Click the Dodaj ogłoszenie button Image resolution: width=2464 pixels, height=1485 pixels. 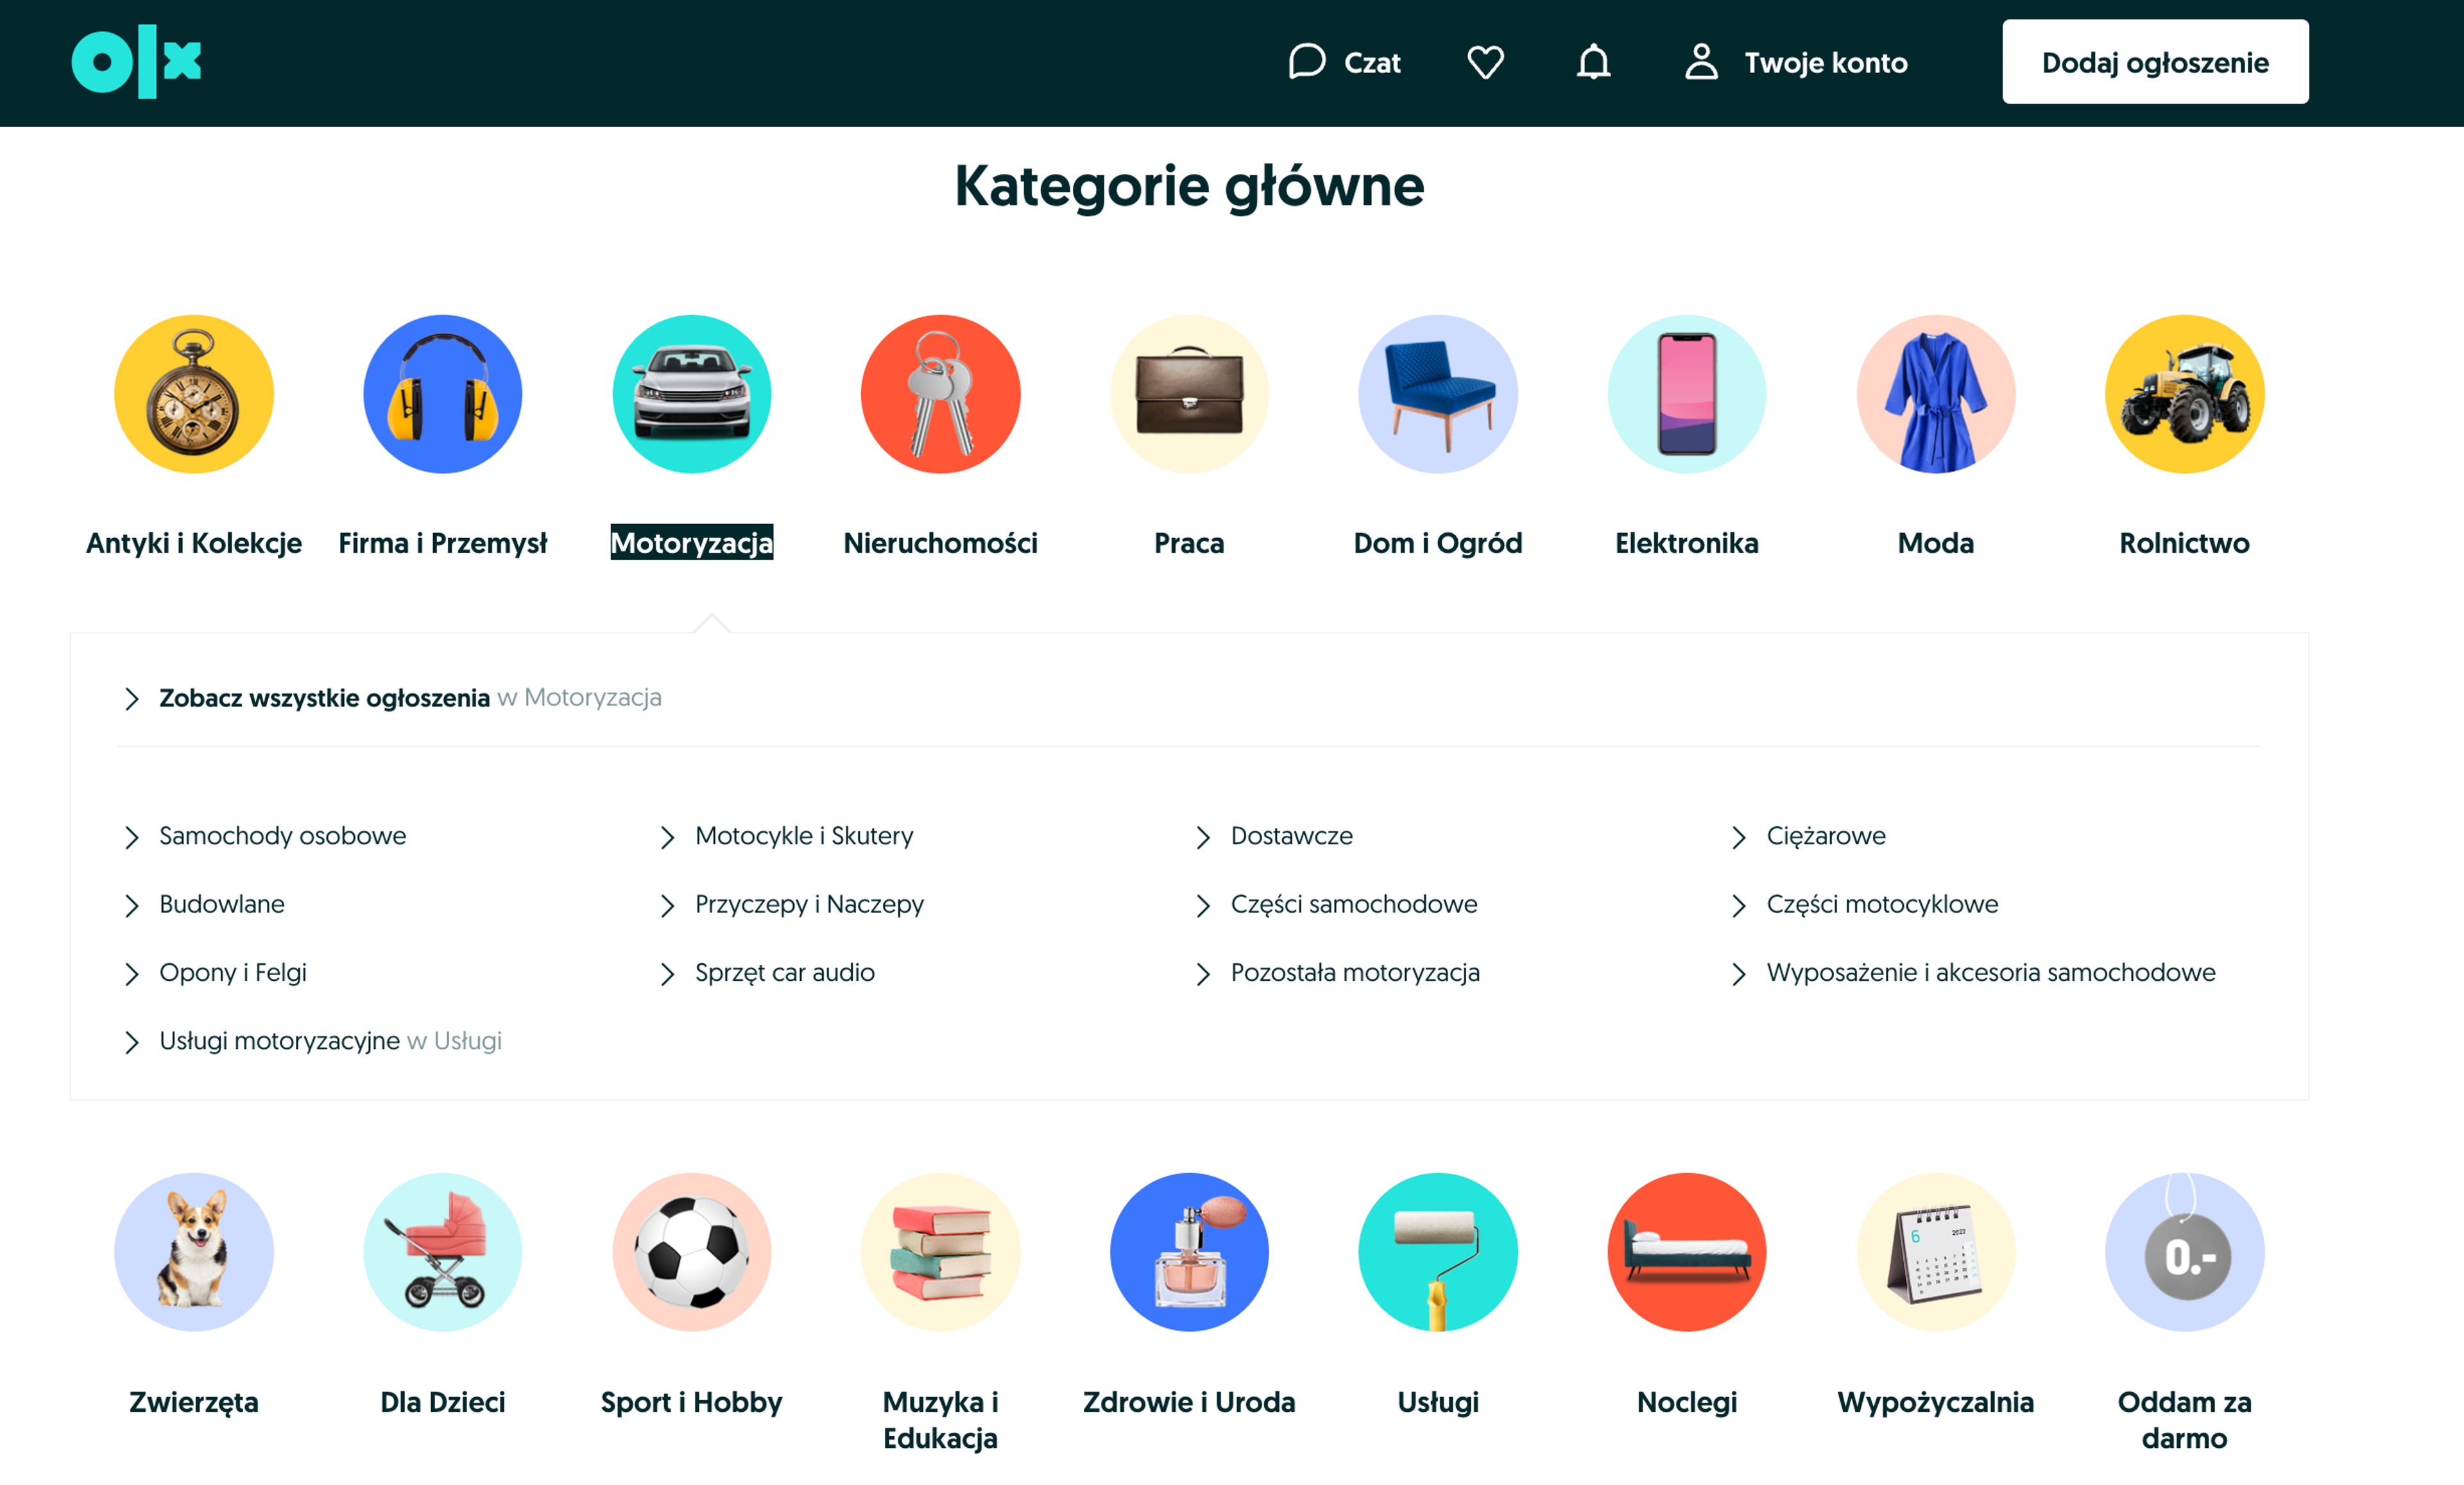[x=2155, y=62]
